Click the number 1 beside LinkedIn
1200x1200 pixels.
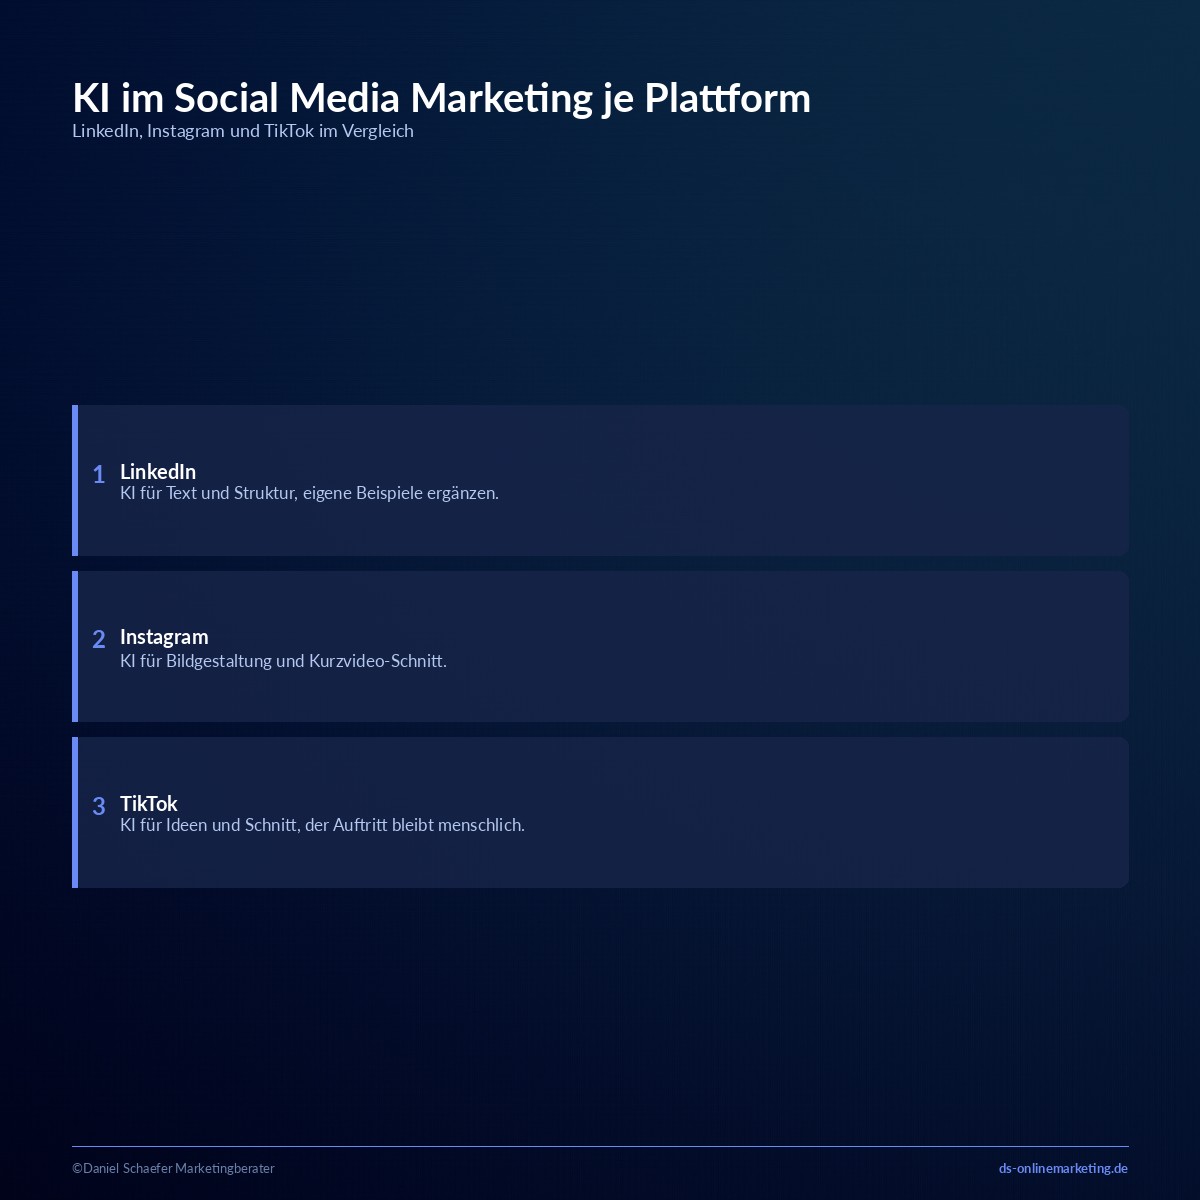point(98,474)
